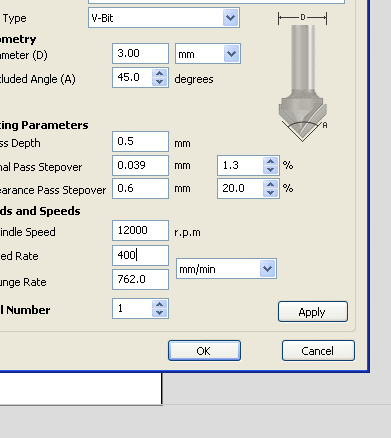Click Clearance Pass Stepover 20.0 percent field

click(241, 188)
